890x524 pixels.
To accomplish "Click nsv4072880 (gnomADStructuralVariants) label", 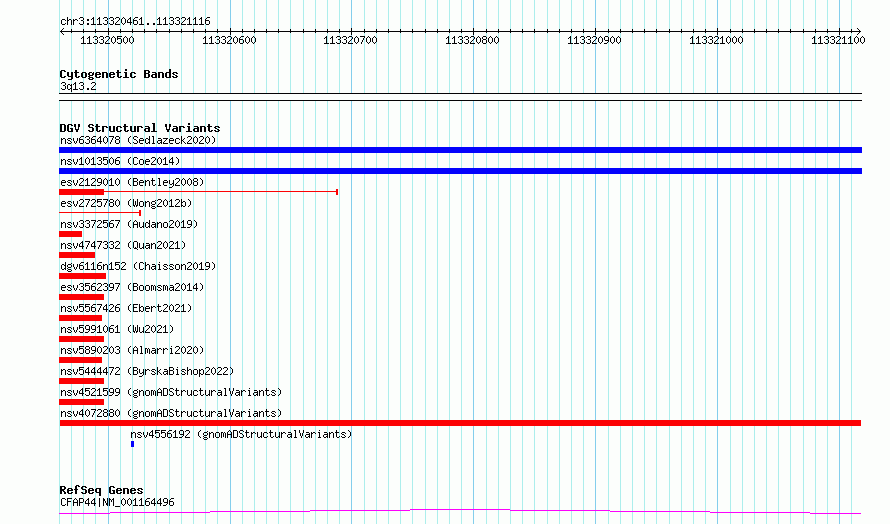I will 171,413.
